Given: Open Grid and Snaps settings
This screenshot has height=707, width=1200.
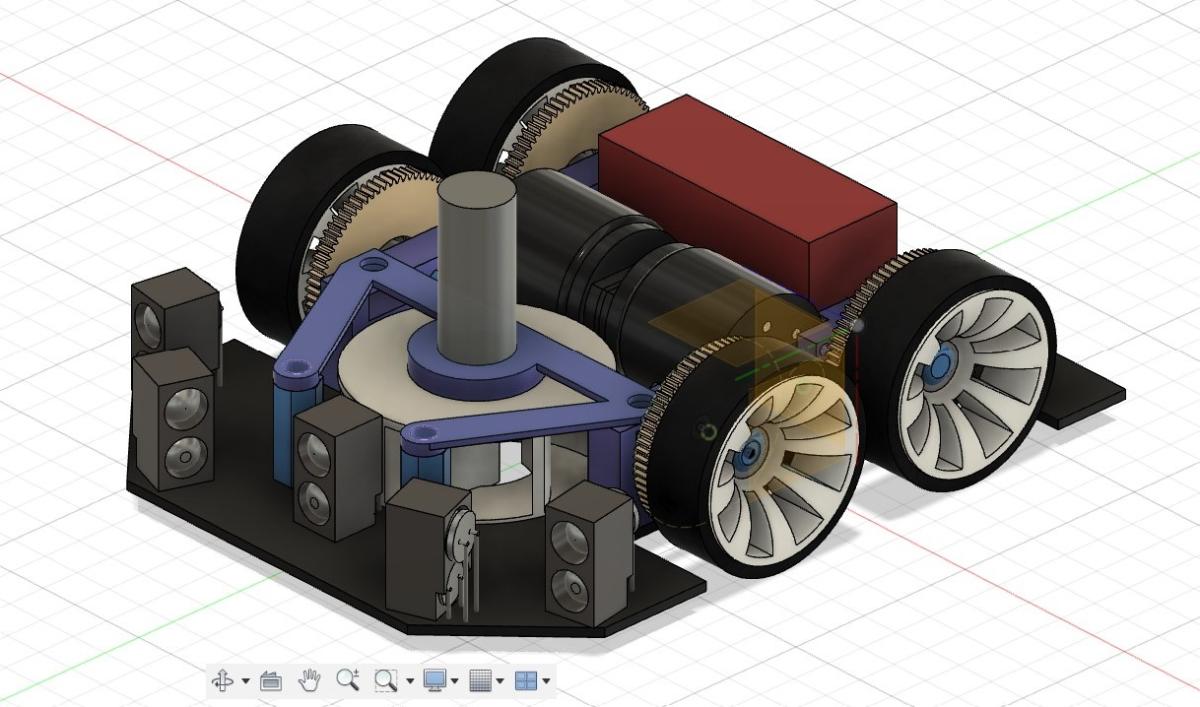Looking at the screenshot, I should [x=482, y=681].
